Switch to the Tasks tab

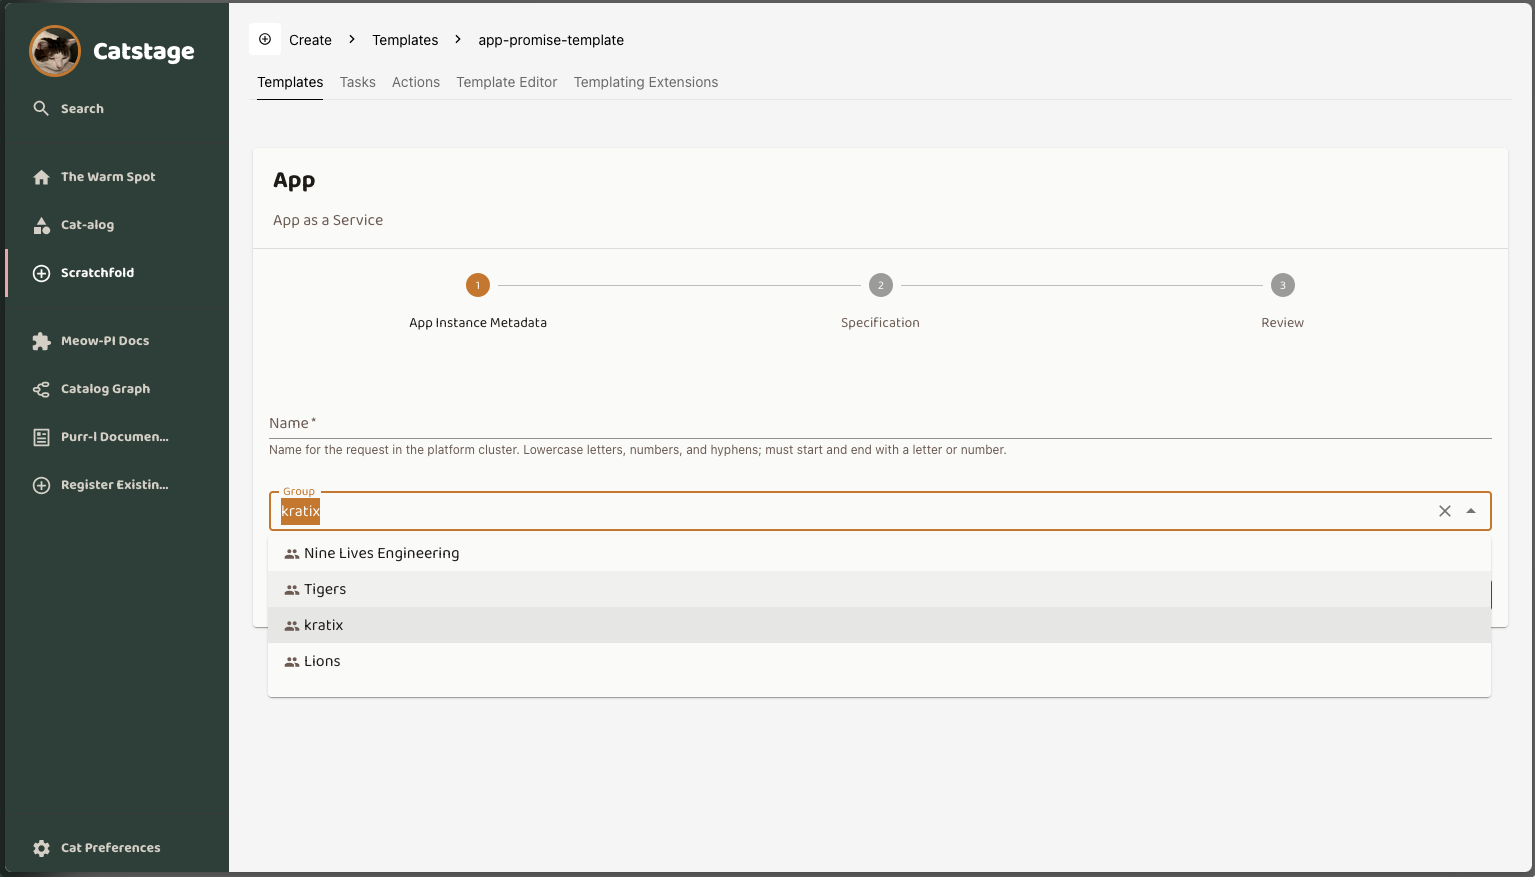click(x=357, y=82)
